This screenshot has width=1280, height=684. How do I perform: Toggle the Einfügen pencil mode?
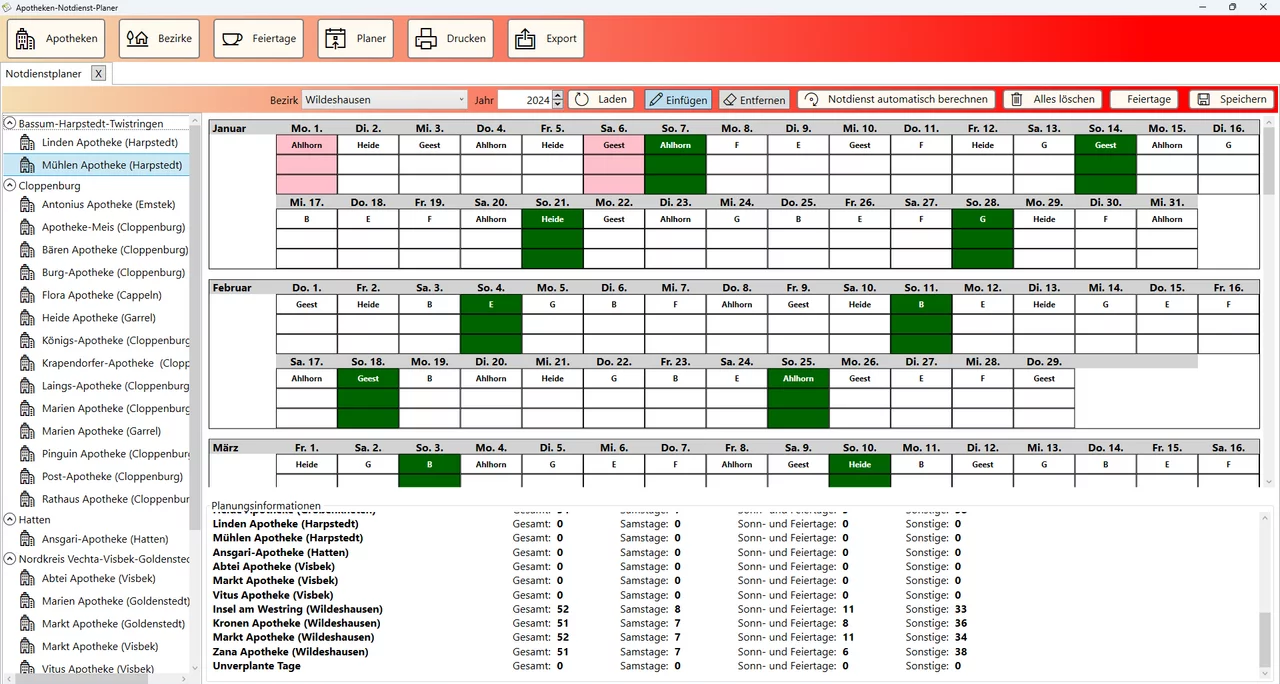[x=678, y=100]
